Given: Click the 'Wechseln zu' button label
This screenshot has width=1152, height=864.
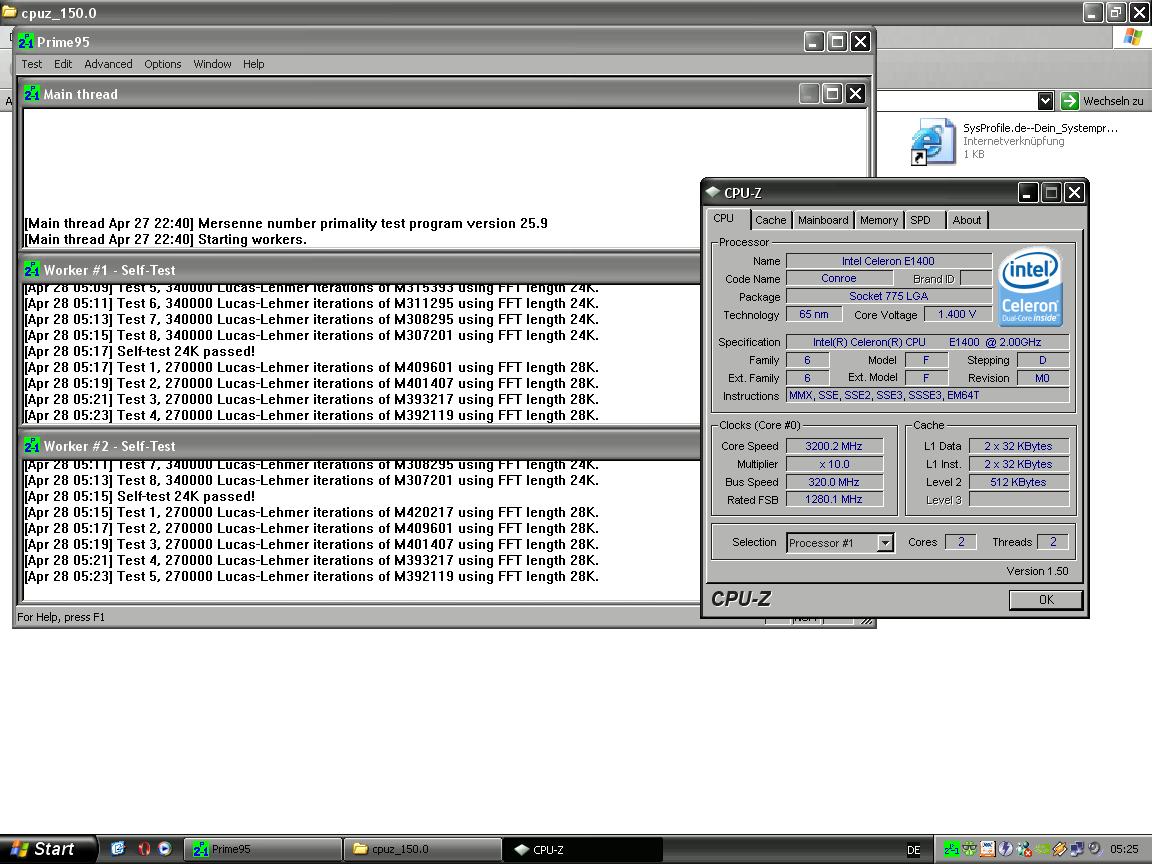Looking at the screenshot, I should [1113, 101].
